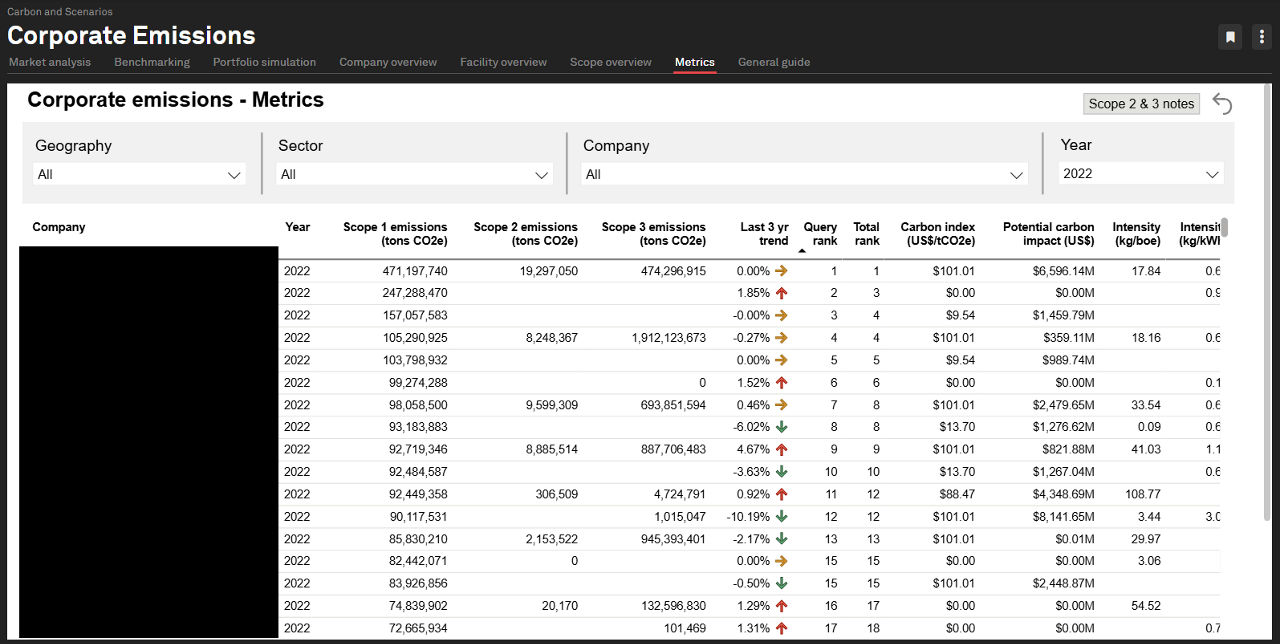Click the orange right arrow beside 0.46%

[x=781, y=405]
